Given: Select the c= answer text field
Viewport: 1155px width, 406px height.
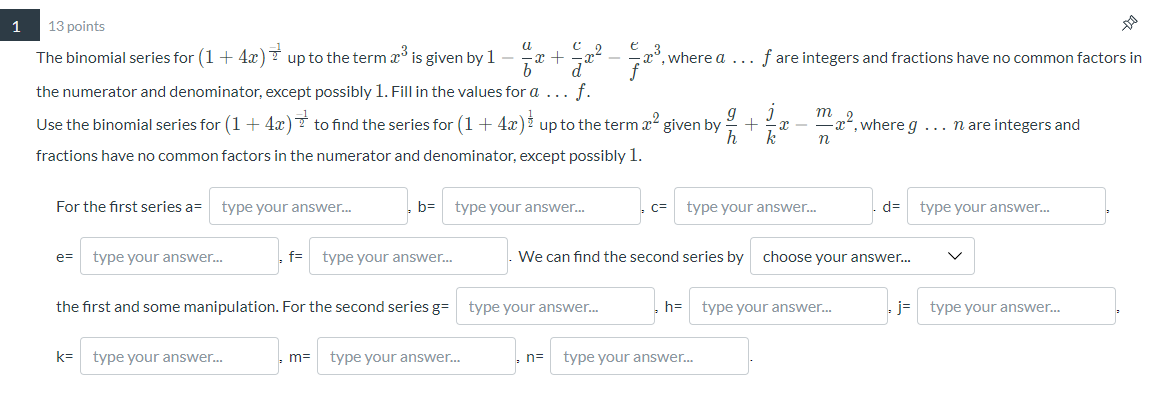Looking at the screenshot, I should pos(773,207).
